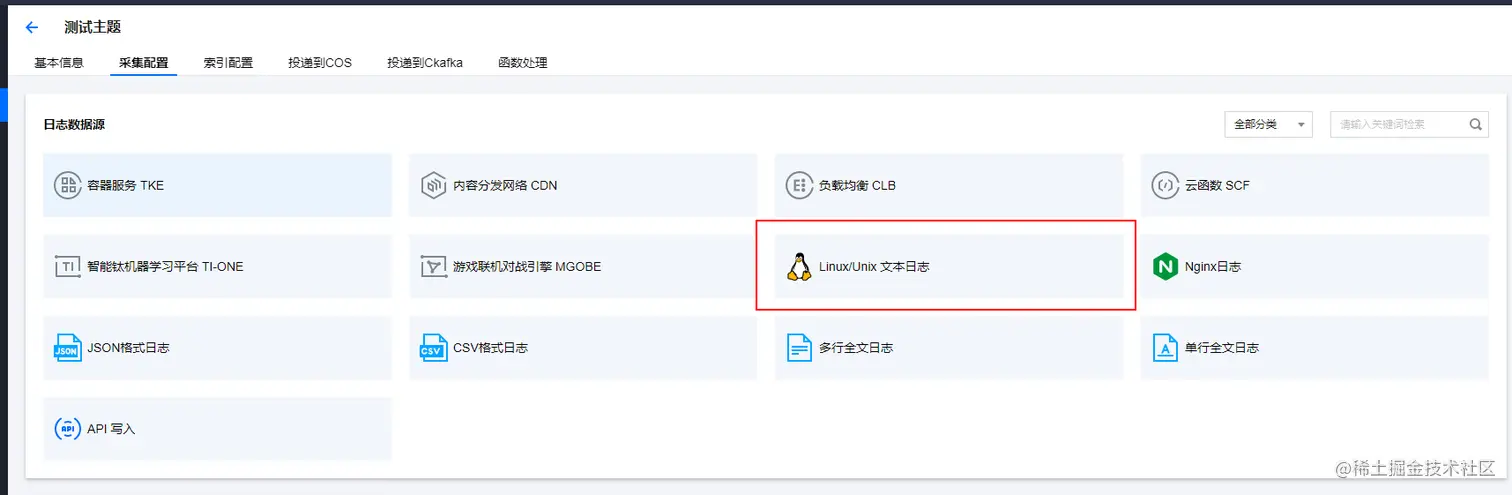Viewport: 1512px width, 495px height.
Task: Click the JSON file format icon
Action: (x=67, y=348)
